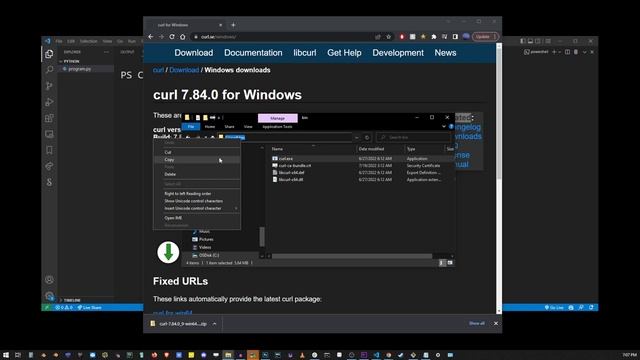The height and width of the screenshot is (360, 640).
Task: Choose Cut in the context menu
Action: coord(196,152)
